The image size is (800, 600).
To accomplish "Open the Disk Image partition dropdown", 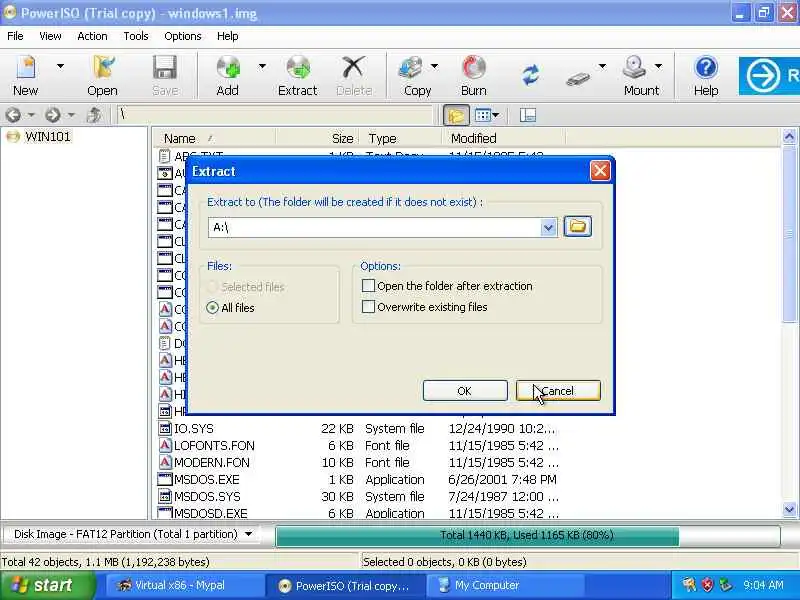I will [248, 534].
